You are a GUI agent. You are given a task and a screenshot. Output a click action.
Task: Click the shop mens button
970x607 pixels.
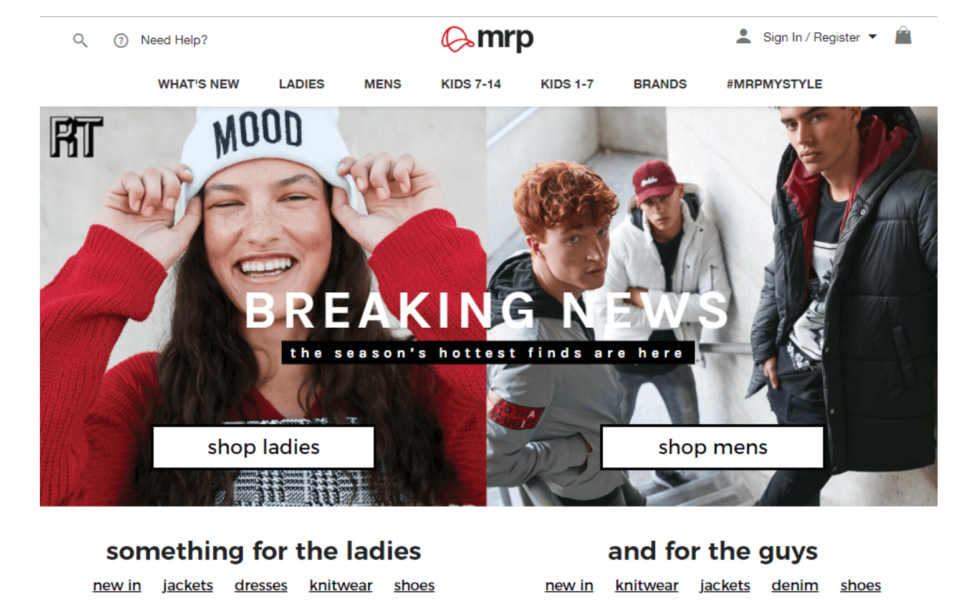[713, 447]
